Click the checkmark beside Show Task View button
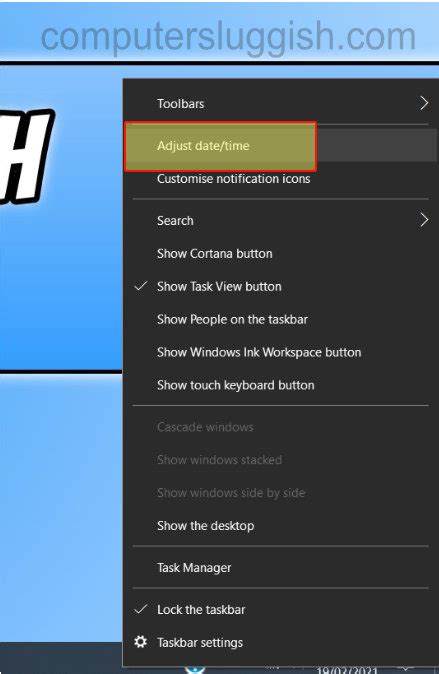439x674 pixels. tap(141, 286)
